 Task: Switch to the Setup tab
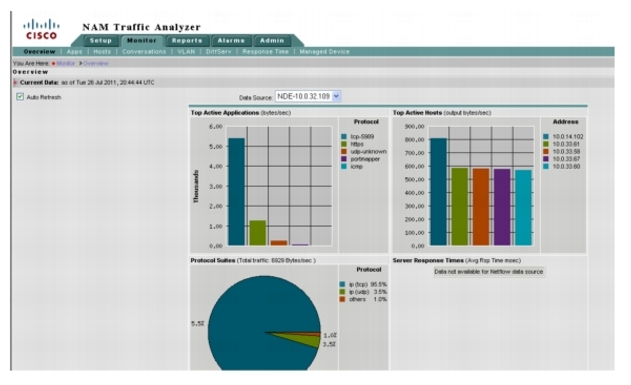(x=100, y=41)
